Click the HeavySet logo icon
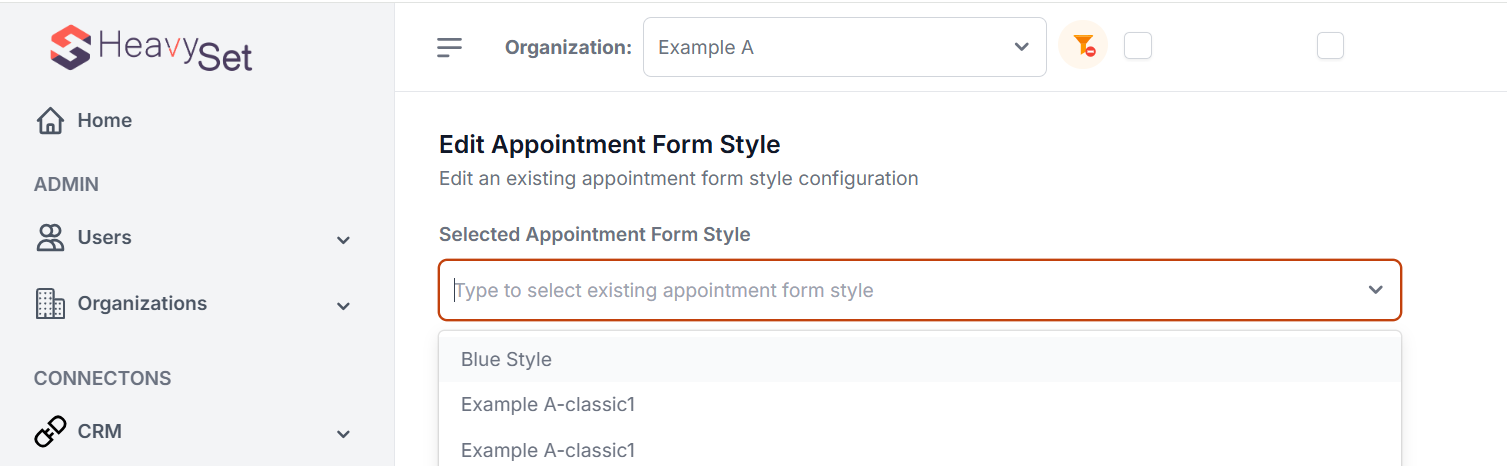 71,47
